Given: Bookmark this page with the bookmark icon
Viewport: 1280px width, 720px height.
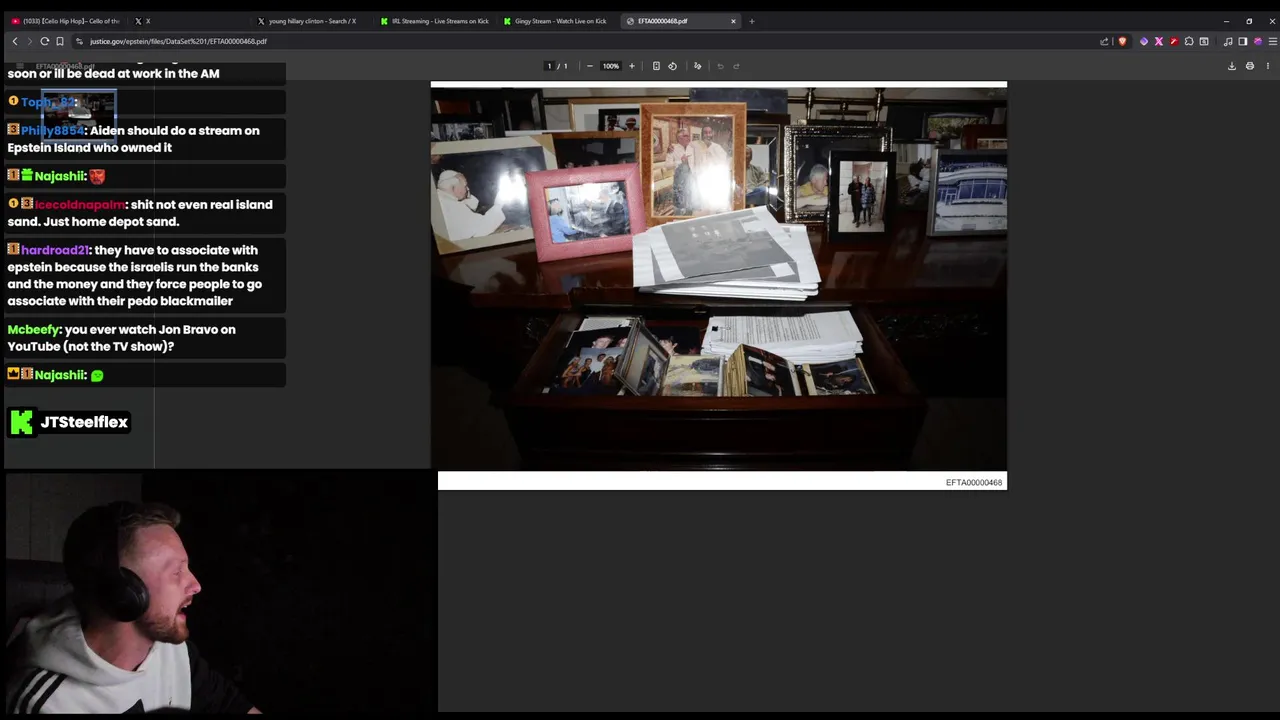Looking at the screenshot, I should (x=60, y=41).
